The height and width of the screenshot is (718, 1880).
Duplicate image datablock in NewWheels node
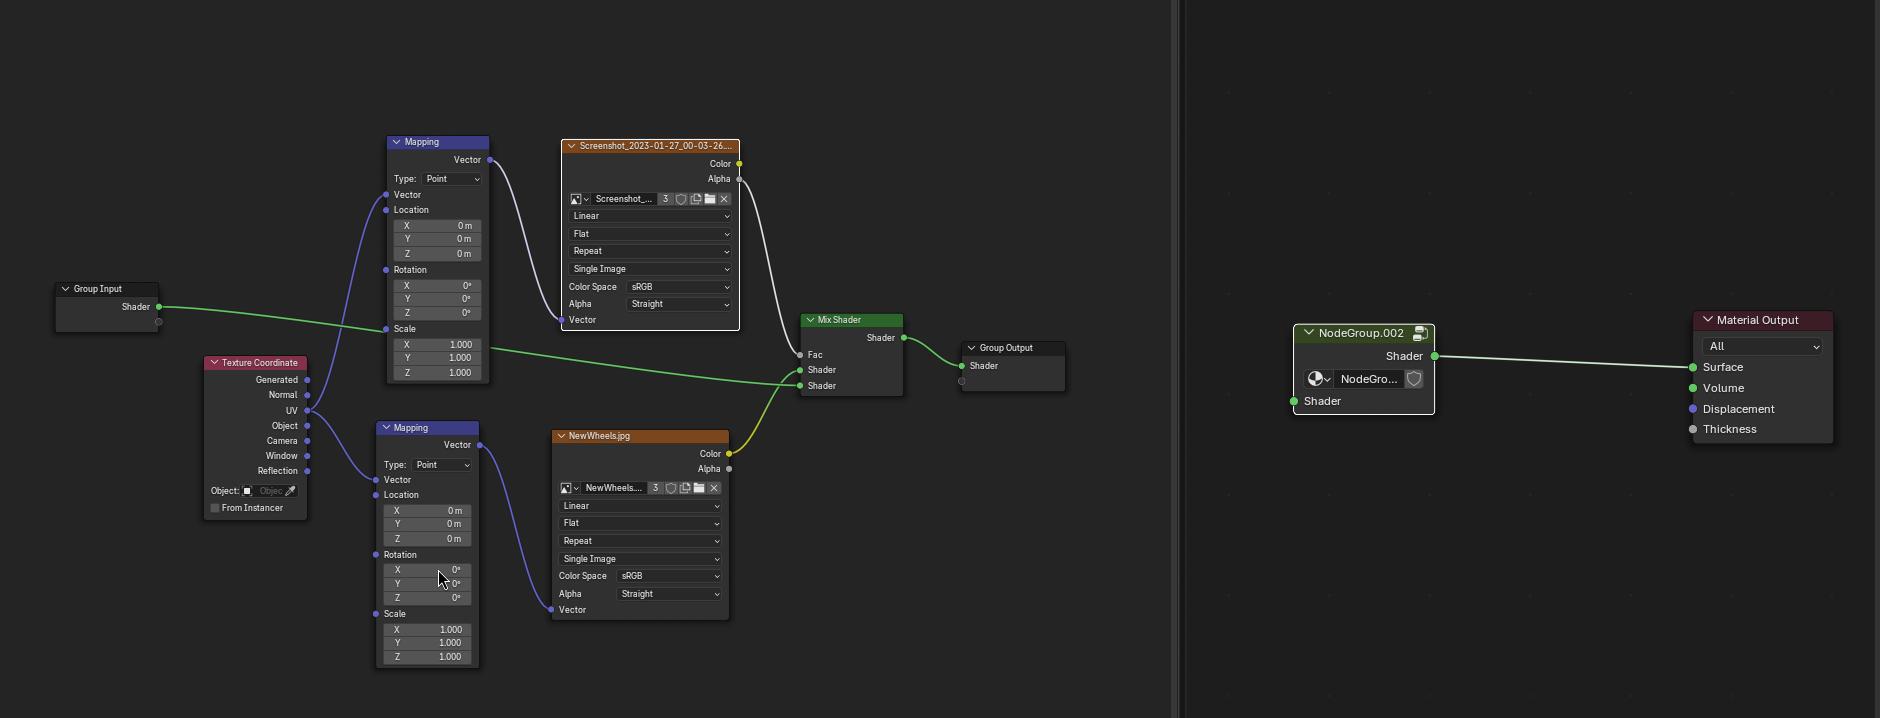[x=685, y=488]
